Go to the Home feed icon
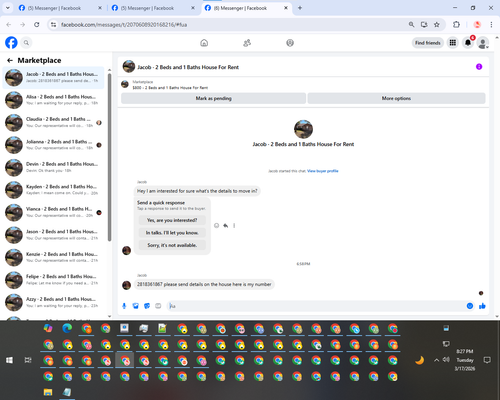 pos(204,43)
